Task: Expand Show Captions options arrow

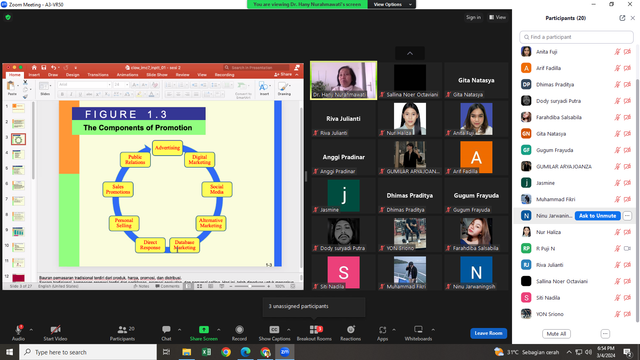Action: 289,329
